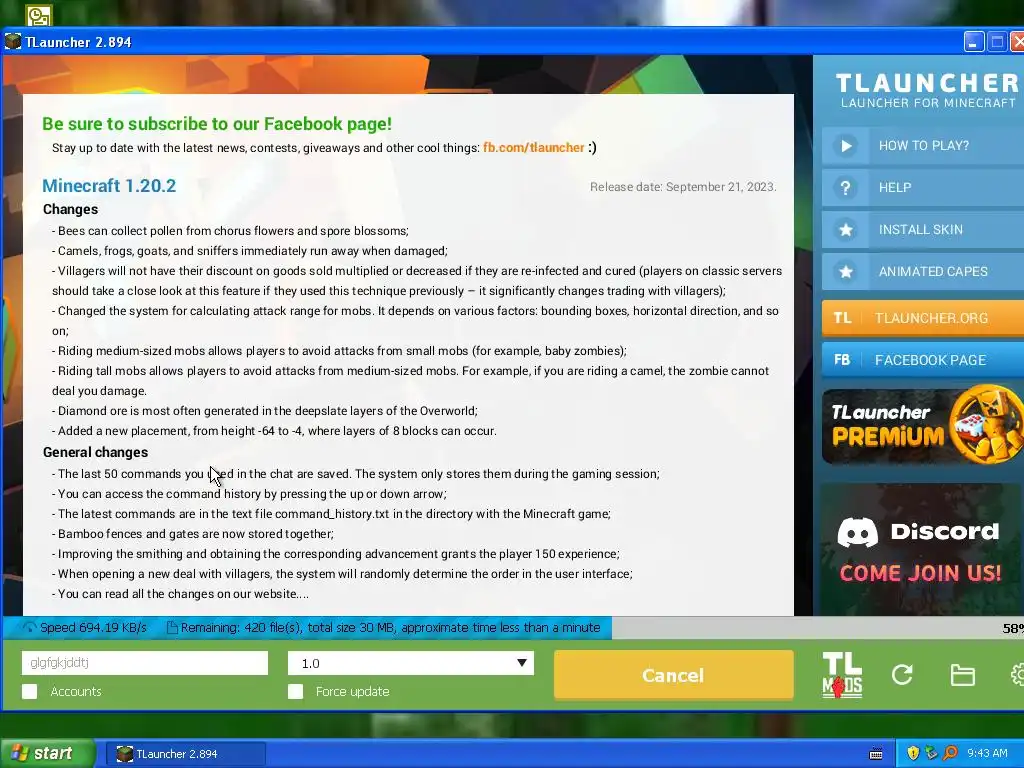Enable the Accounts checkbox
Viewport: 1024px width, 768px height.
[x=29, y=692]
